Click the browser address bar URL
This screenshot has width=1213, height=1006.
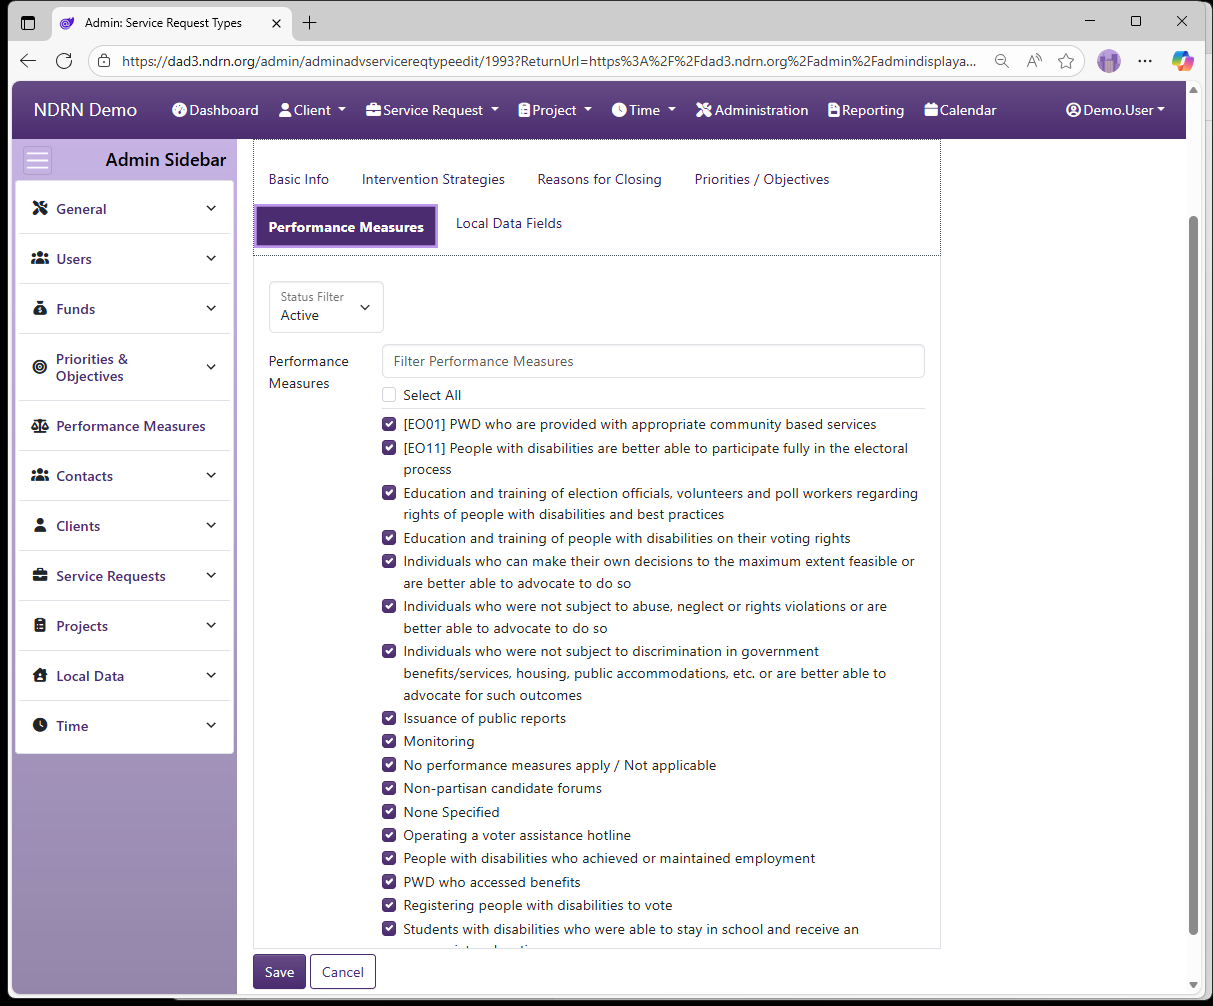(548, 61)
